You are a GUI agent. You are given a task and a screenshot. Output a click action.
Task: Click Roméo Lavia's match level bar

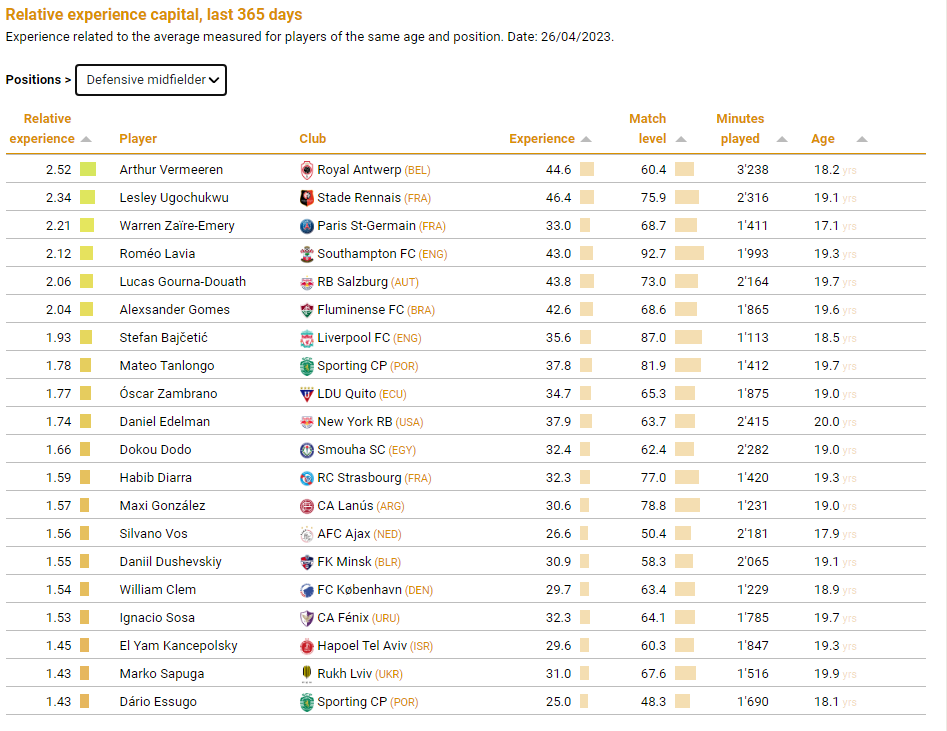pyautogui.click(x=689, y=254)
